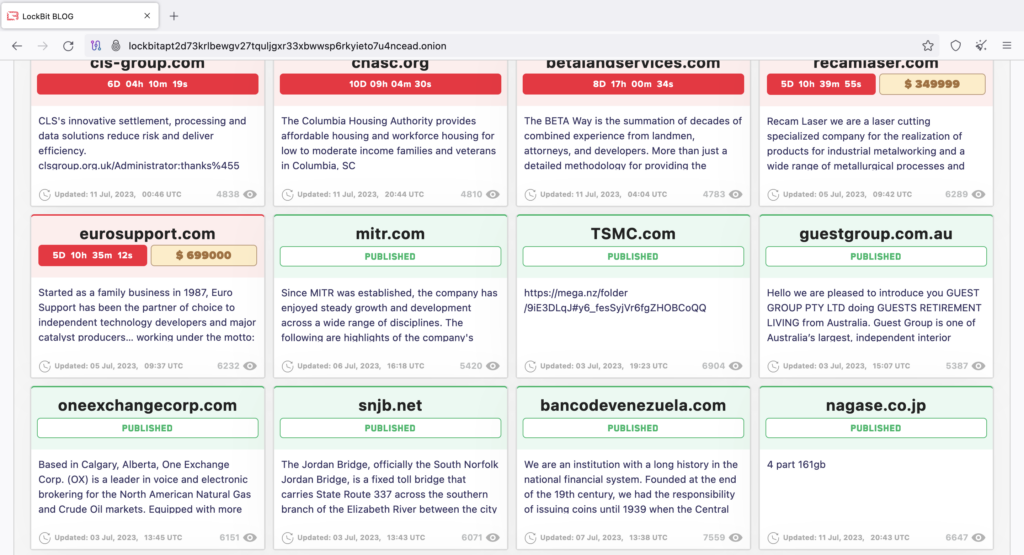Viewport: 1024px width, 555px height.
Task: Click the clock icon on the mitr.com card
Action: [x=287, y=366]
